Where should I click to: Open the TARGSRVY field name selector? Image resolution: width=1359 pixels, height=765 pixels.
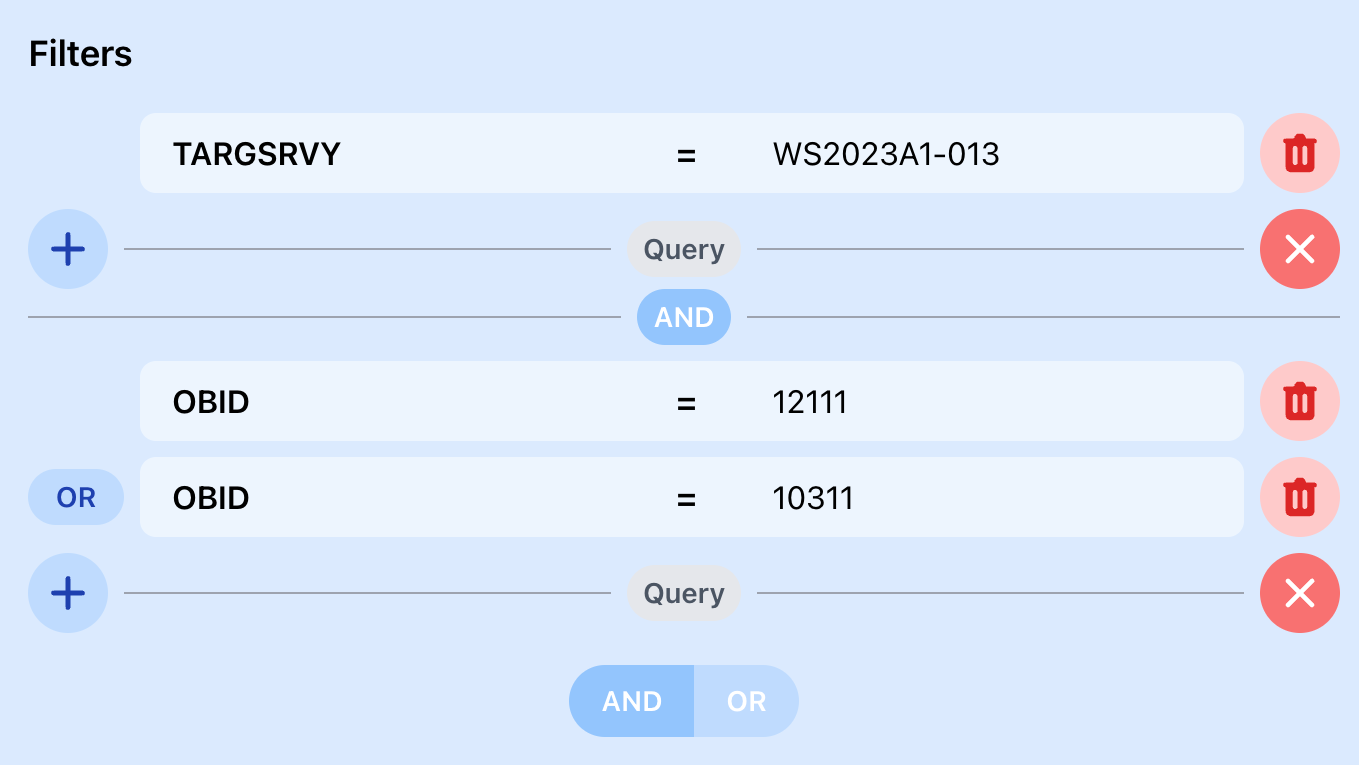[x=257, y=154]
